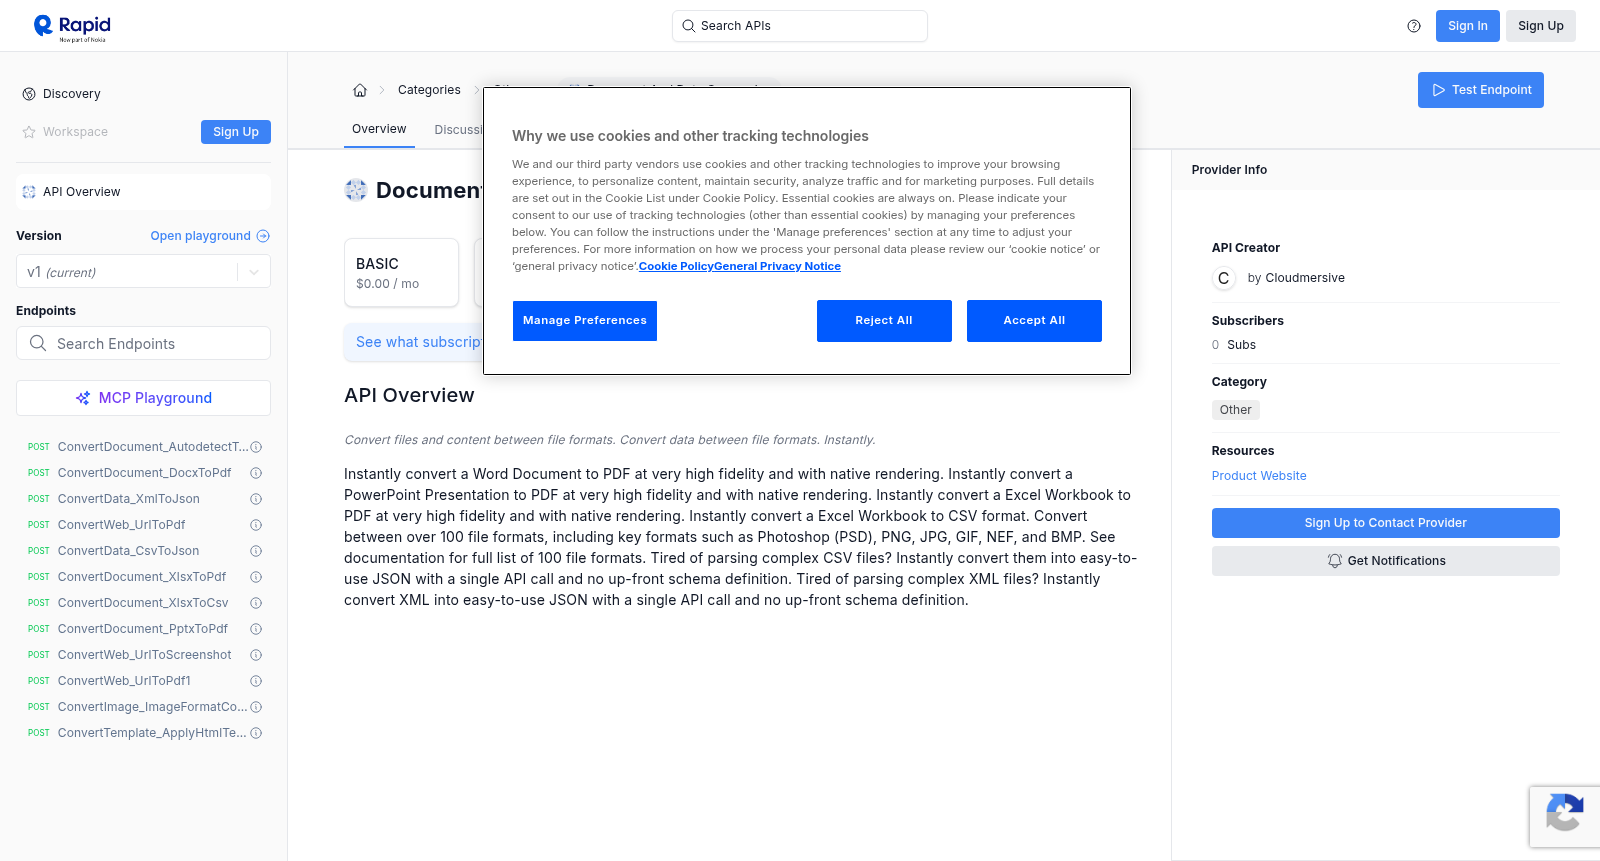Click the info icon for ConvertDocument_AutodetectT...

(256, 447)
